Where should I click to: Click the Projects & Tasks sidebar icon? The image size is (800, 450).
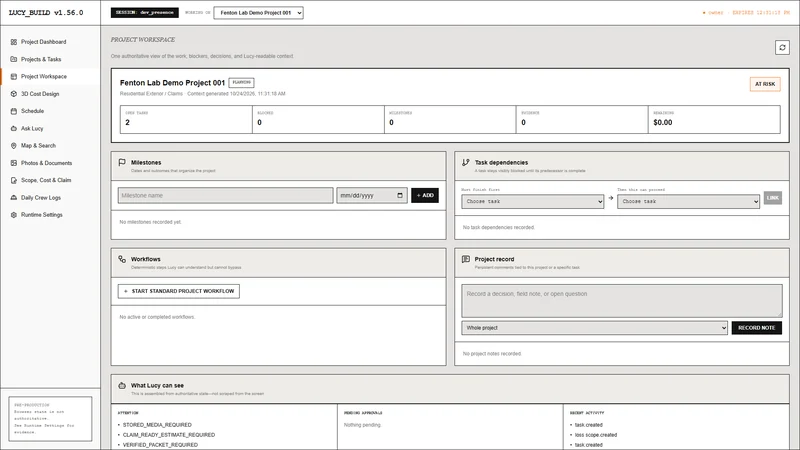(x=14, y=59)
